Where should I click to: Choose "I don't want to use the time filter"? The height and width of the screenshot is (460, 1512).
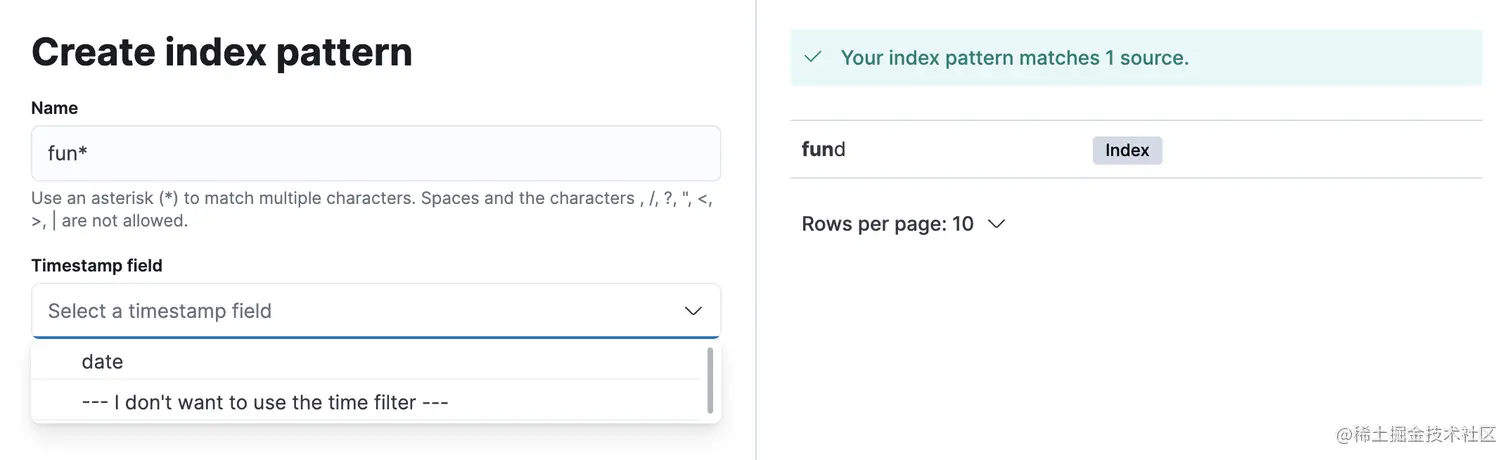coord(265,402)
